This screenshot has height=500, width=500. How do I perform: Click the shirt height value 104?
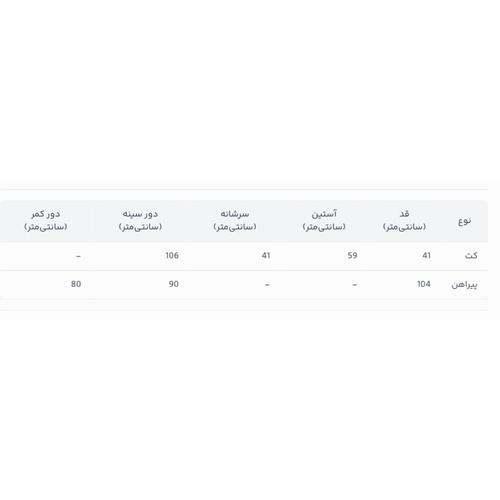424,284
